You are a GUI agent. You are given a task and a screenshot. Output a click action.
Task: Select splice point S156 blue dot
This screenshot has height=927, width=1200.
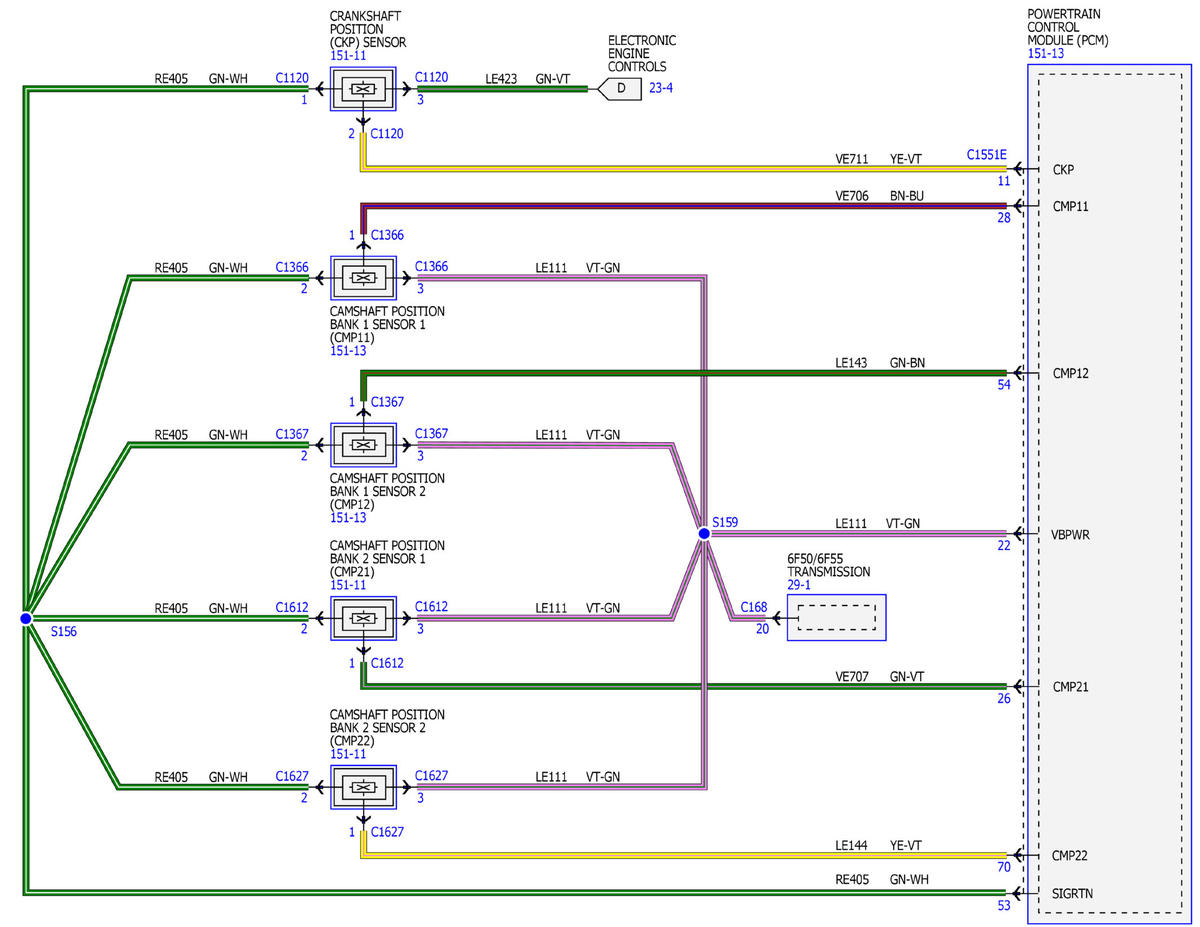26,618
